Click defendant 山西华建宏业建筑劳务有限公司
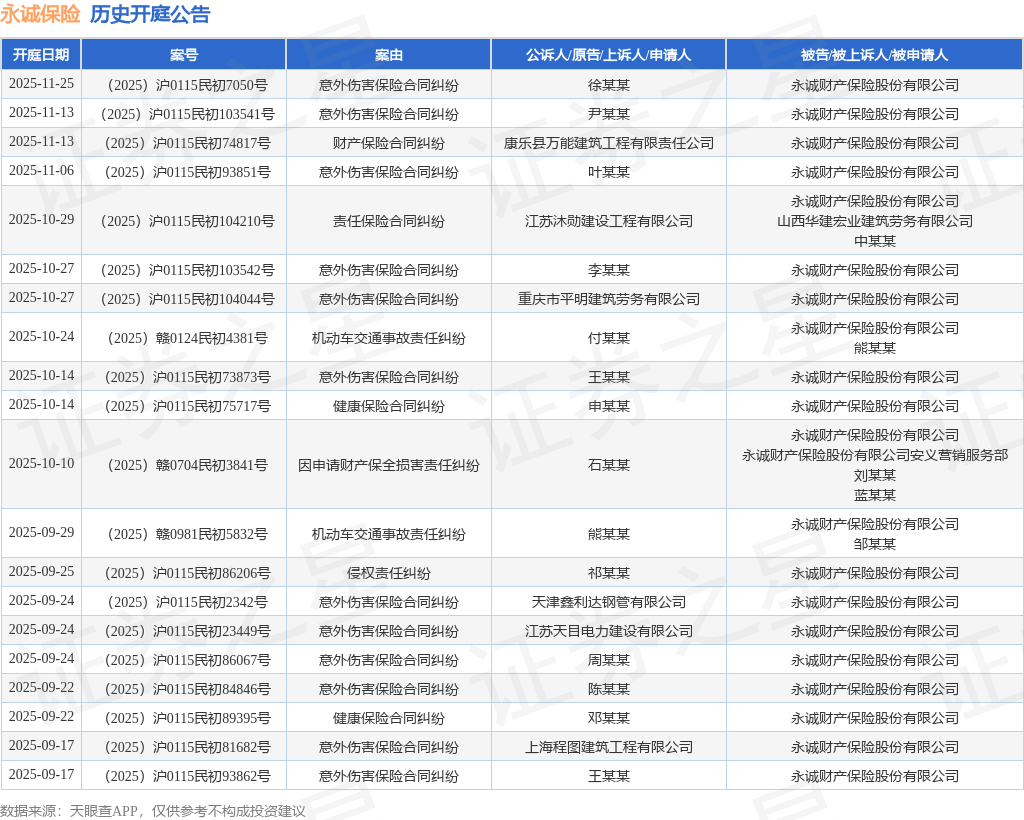 coord(874,221)
